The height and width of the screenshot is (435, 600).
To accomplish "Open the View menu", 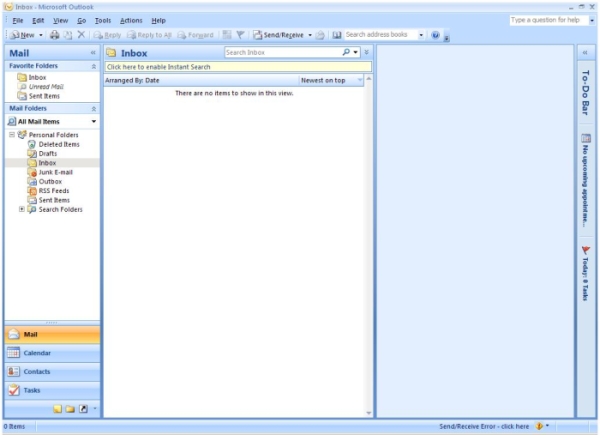I will pos(60,21).
